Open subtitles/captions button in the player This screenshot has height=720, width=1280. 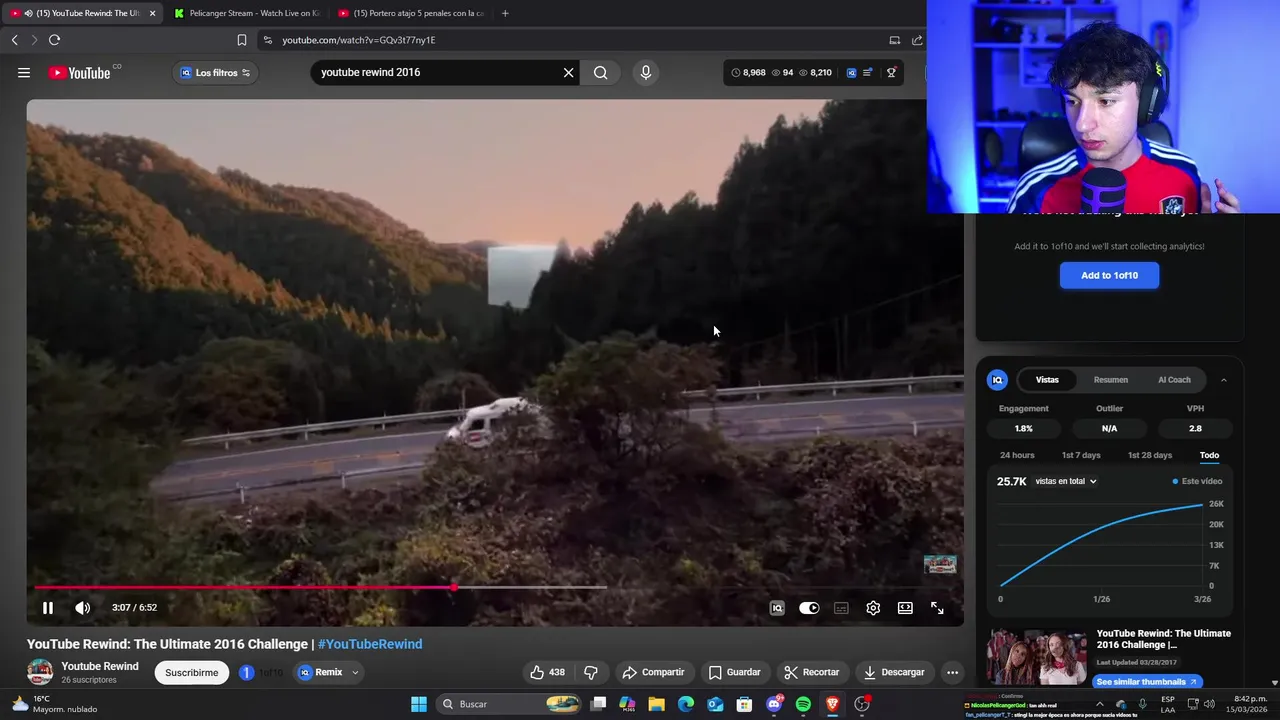(841, 608)
